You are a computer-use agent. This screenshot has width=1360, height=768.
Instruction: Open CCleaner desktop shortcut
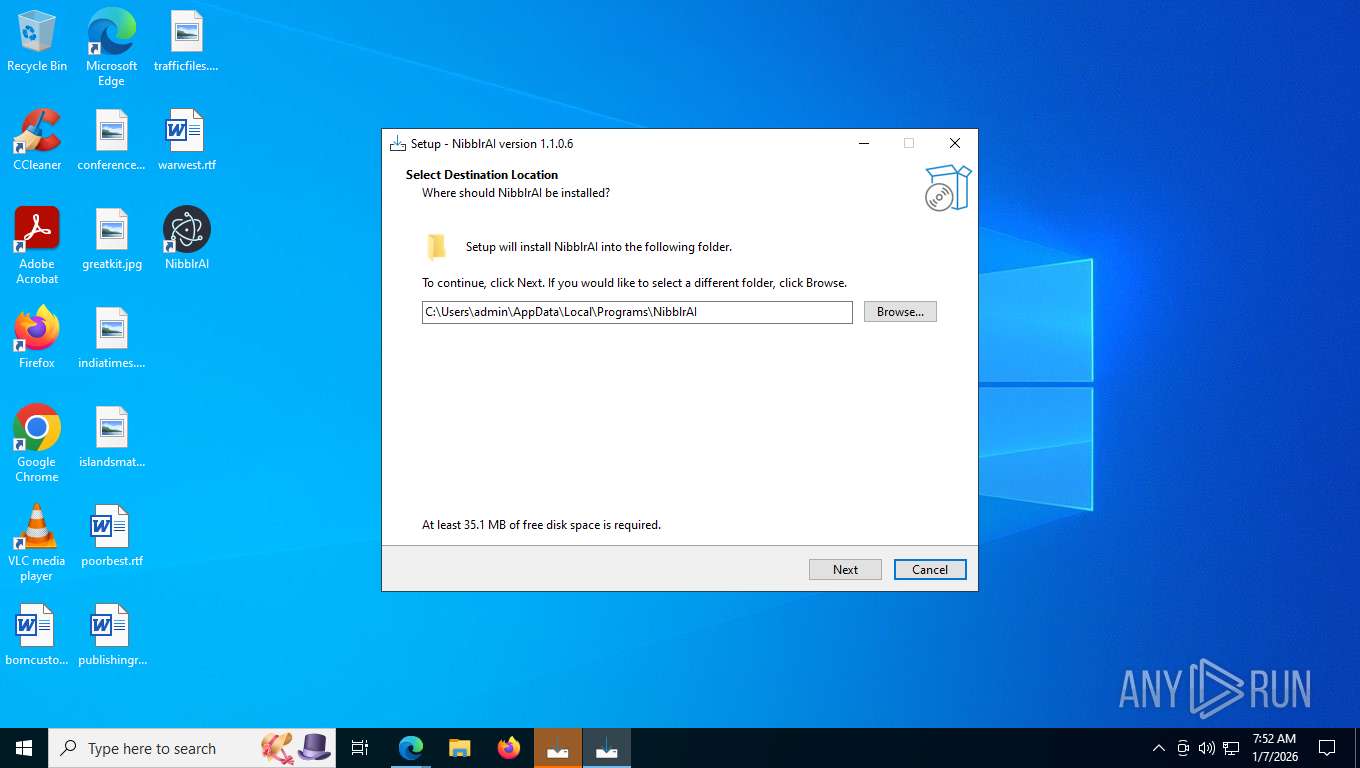(x=37, y=140)
